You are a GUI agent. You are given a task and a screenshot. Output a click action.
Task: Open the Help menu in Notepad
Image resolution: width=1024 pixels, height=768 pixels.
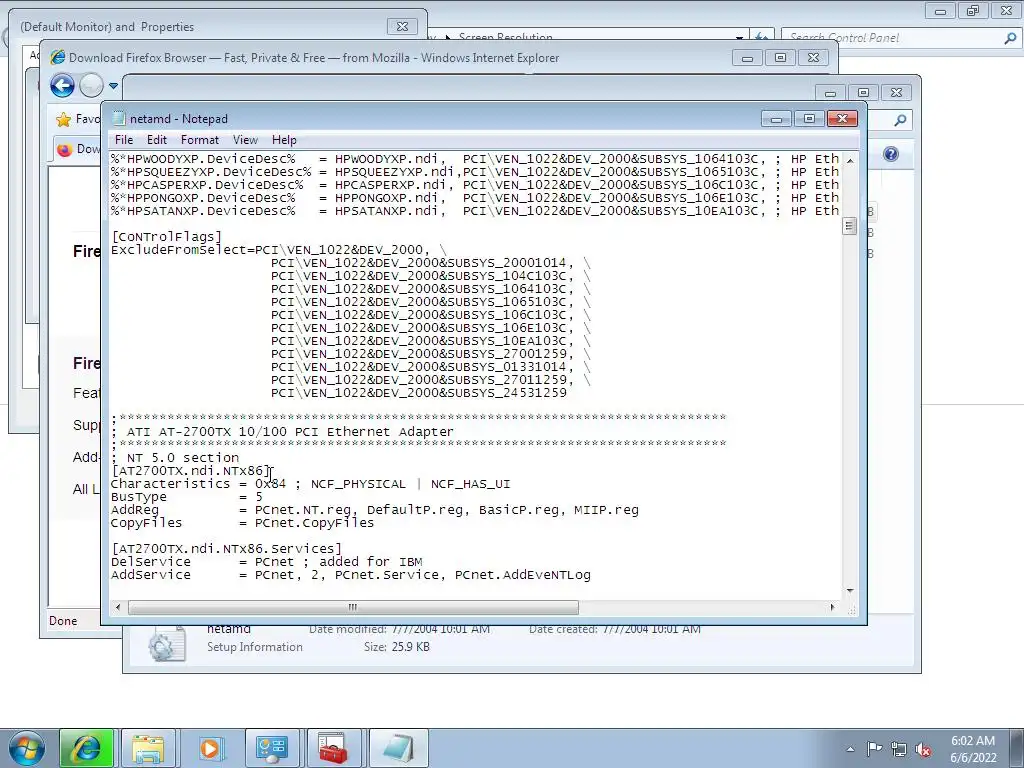tap(284, 140)
